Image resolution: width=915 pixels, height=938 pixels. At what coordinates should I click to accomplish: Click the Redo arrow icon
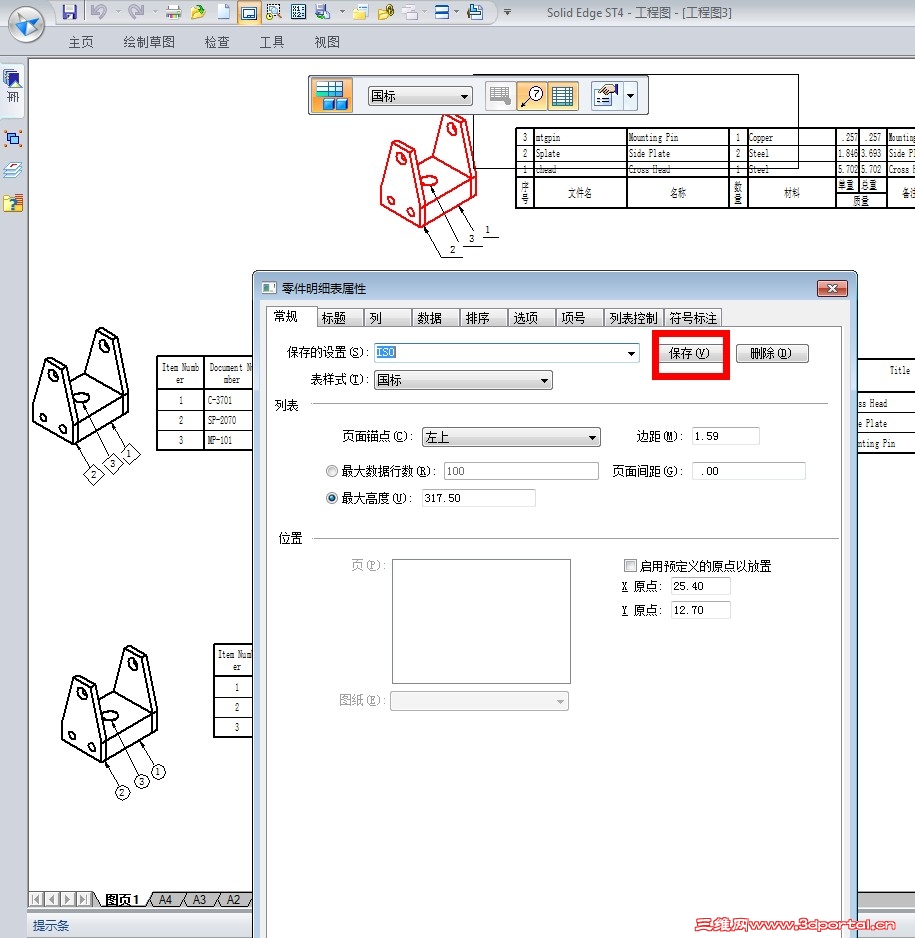136,11
